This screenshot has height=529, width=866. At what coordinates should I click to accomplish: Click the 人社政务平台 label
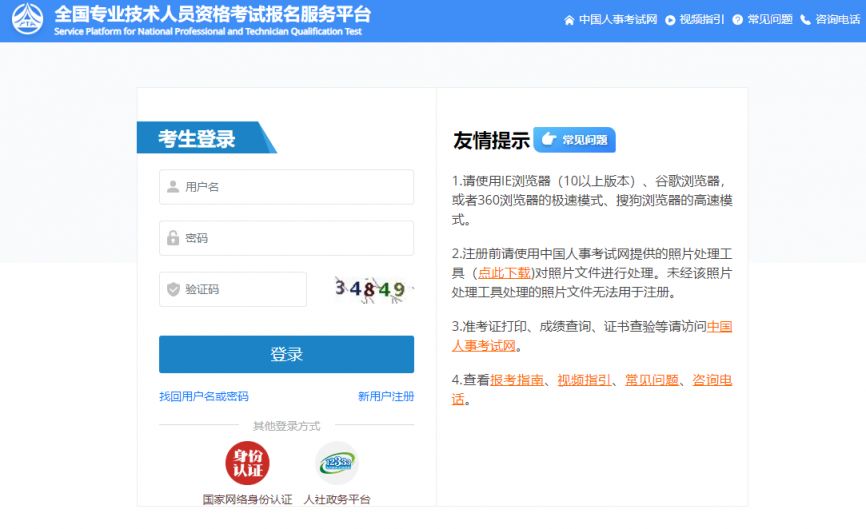point(337,499)
